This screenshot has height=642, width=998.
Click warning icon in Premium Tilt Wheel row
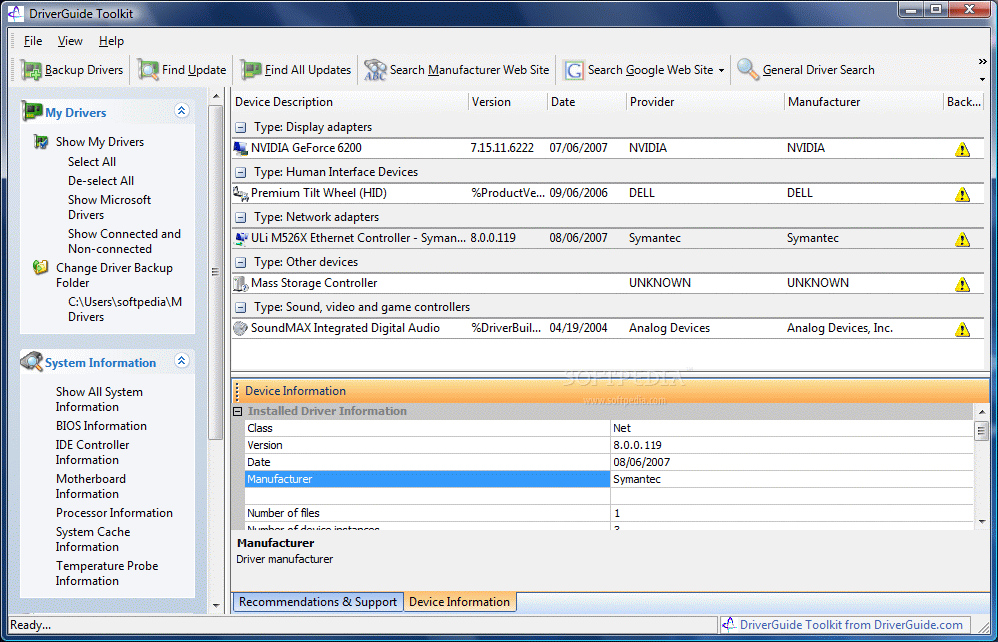click(x=962, y=195)
